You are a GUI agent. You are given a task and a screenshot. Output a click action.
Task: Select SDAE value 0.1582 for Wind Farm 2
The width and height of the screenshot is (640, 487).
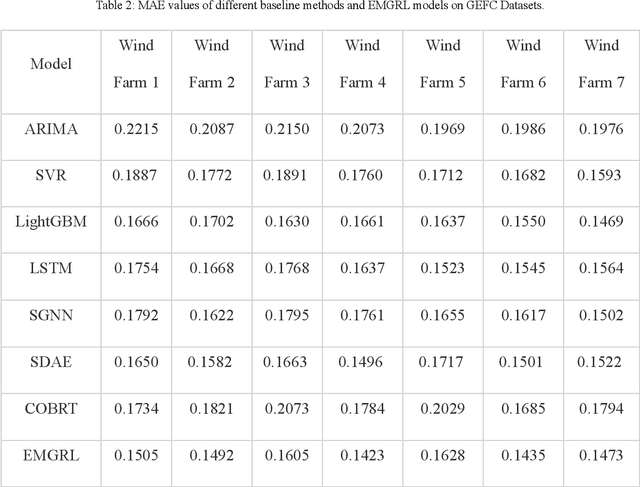click(x=212, y=362)
